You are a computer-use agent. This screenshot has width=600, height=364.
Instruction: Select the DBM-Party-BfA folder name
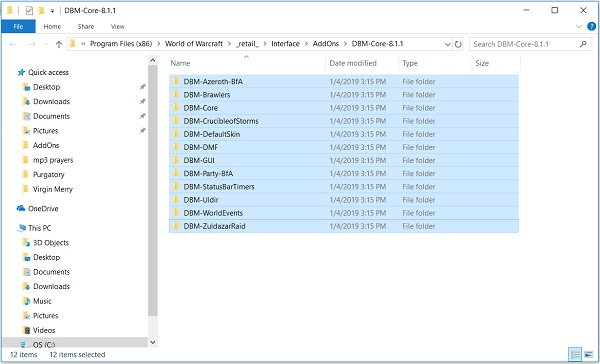click(x=208, y=174)
